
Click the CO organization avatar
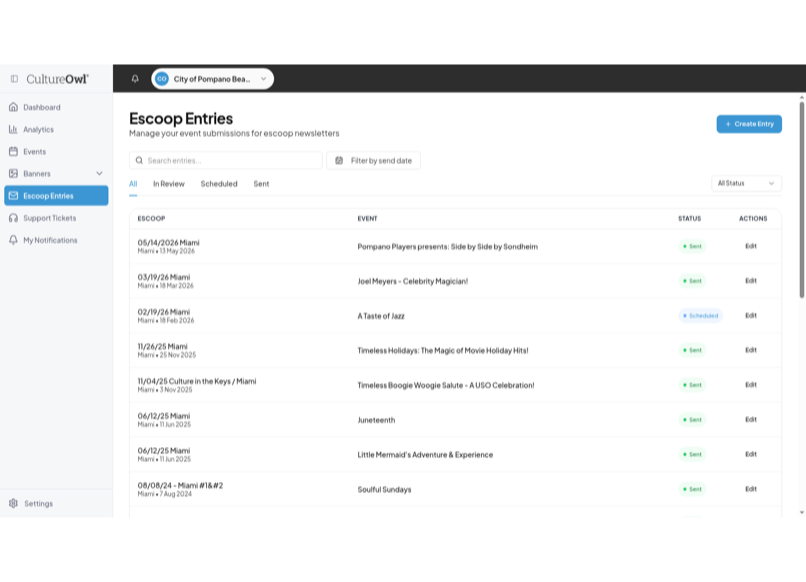[x=162, y=79]
